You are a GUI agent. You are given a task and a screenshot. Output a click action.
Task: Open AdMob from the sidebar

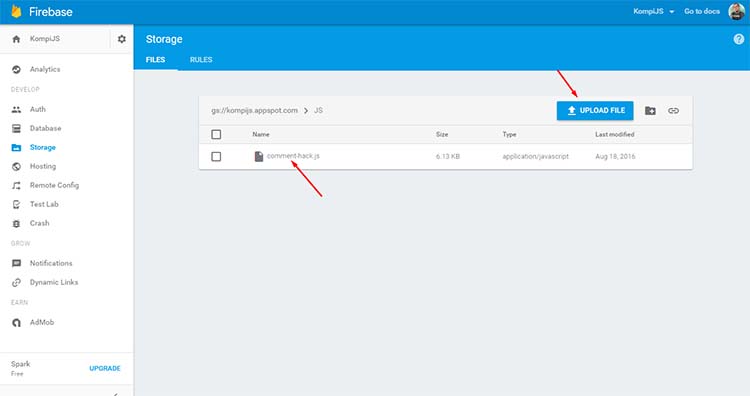point(42,322)
